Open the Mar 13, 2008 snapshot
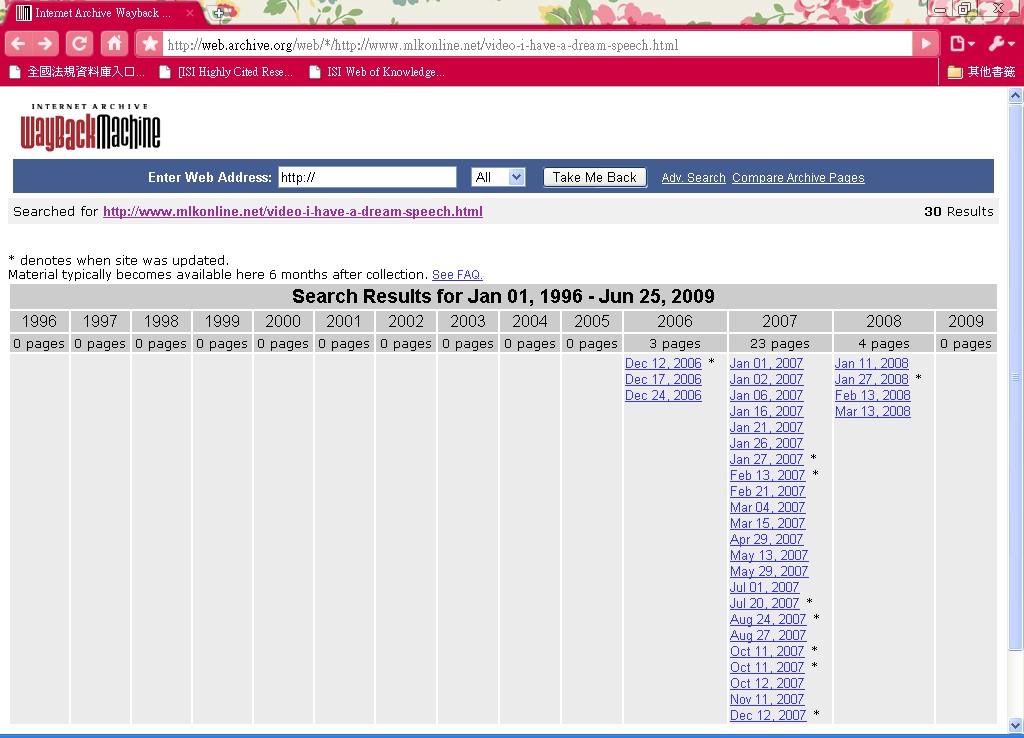This screenshot has height=738, width=1024. pos(872,411)
